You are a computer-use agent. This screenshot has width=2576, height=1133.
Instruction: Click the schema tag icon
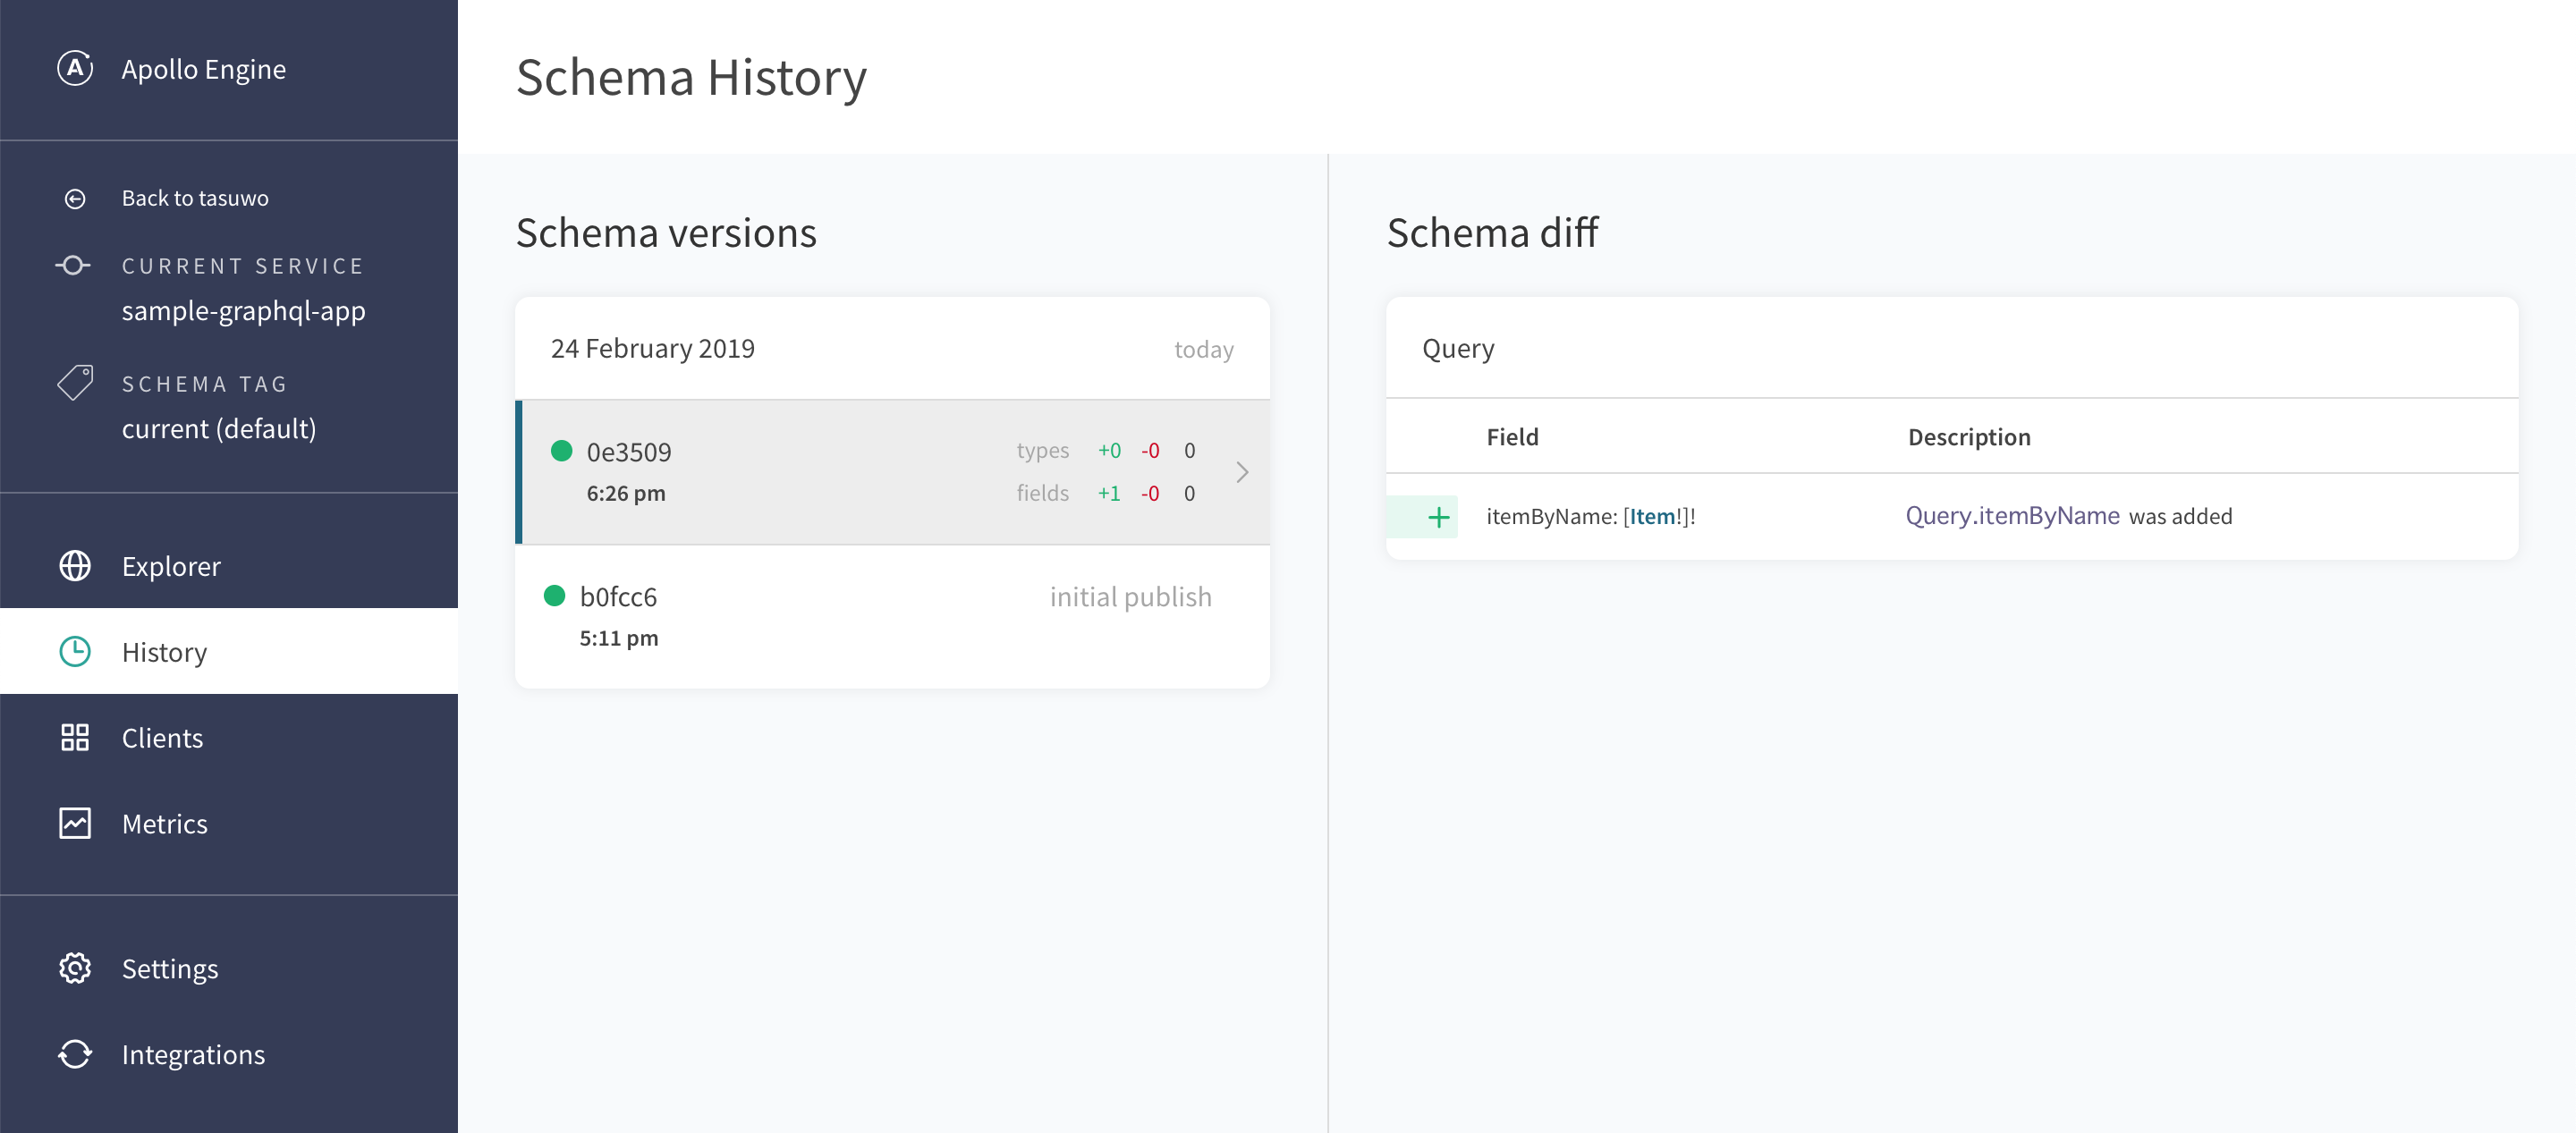tap(75, 382)
